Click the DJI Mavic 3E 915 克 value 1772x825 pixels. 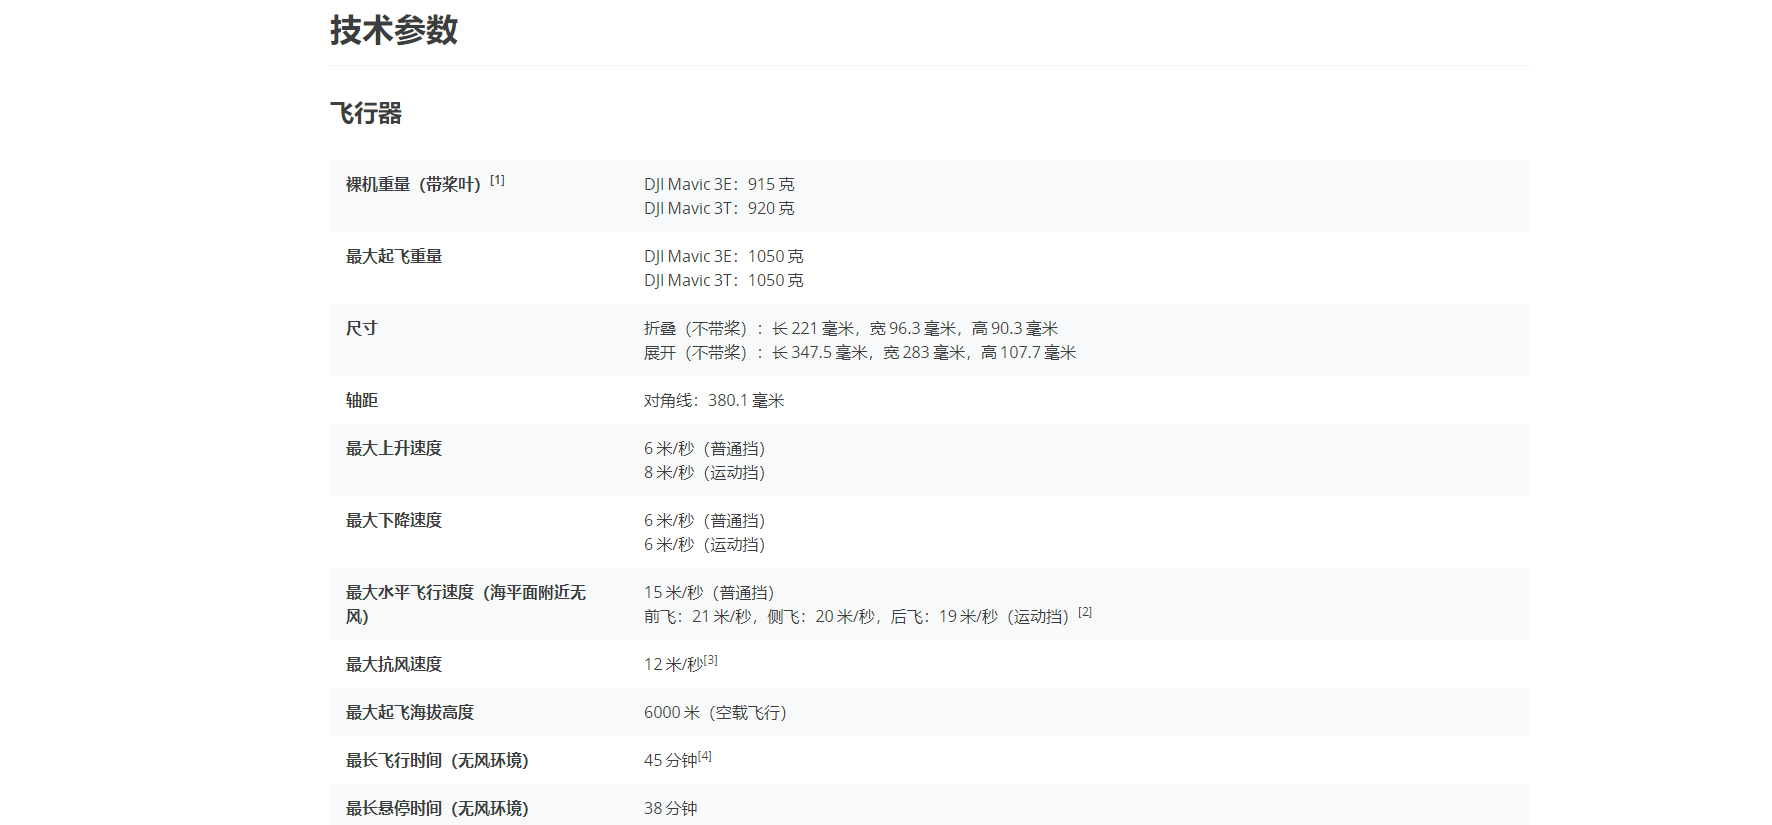[x=719, y=185]
